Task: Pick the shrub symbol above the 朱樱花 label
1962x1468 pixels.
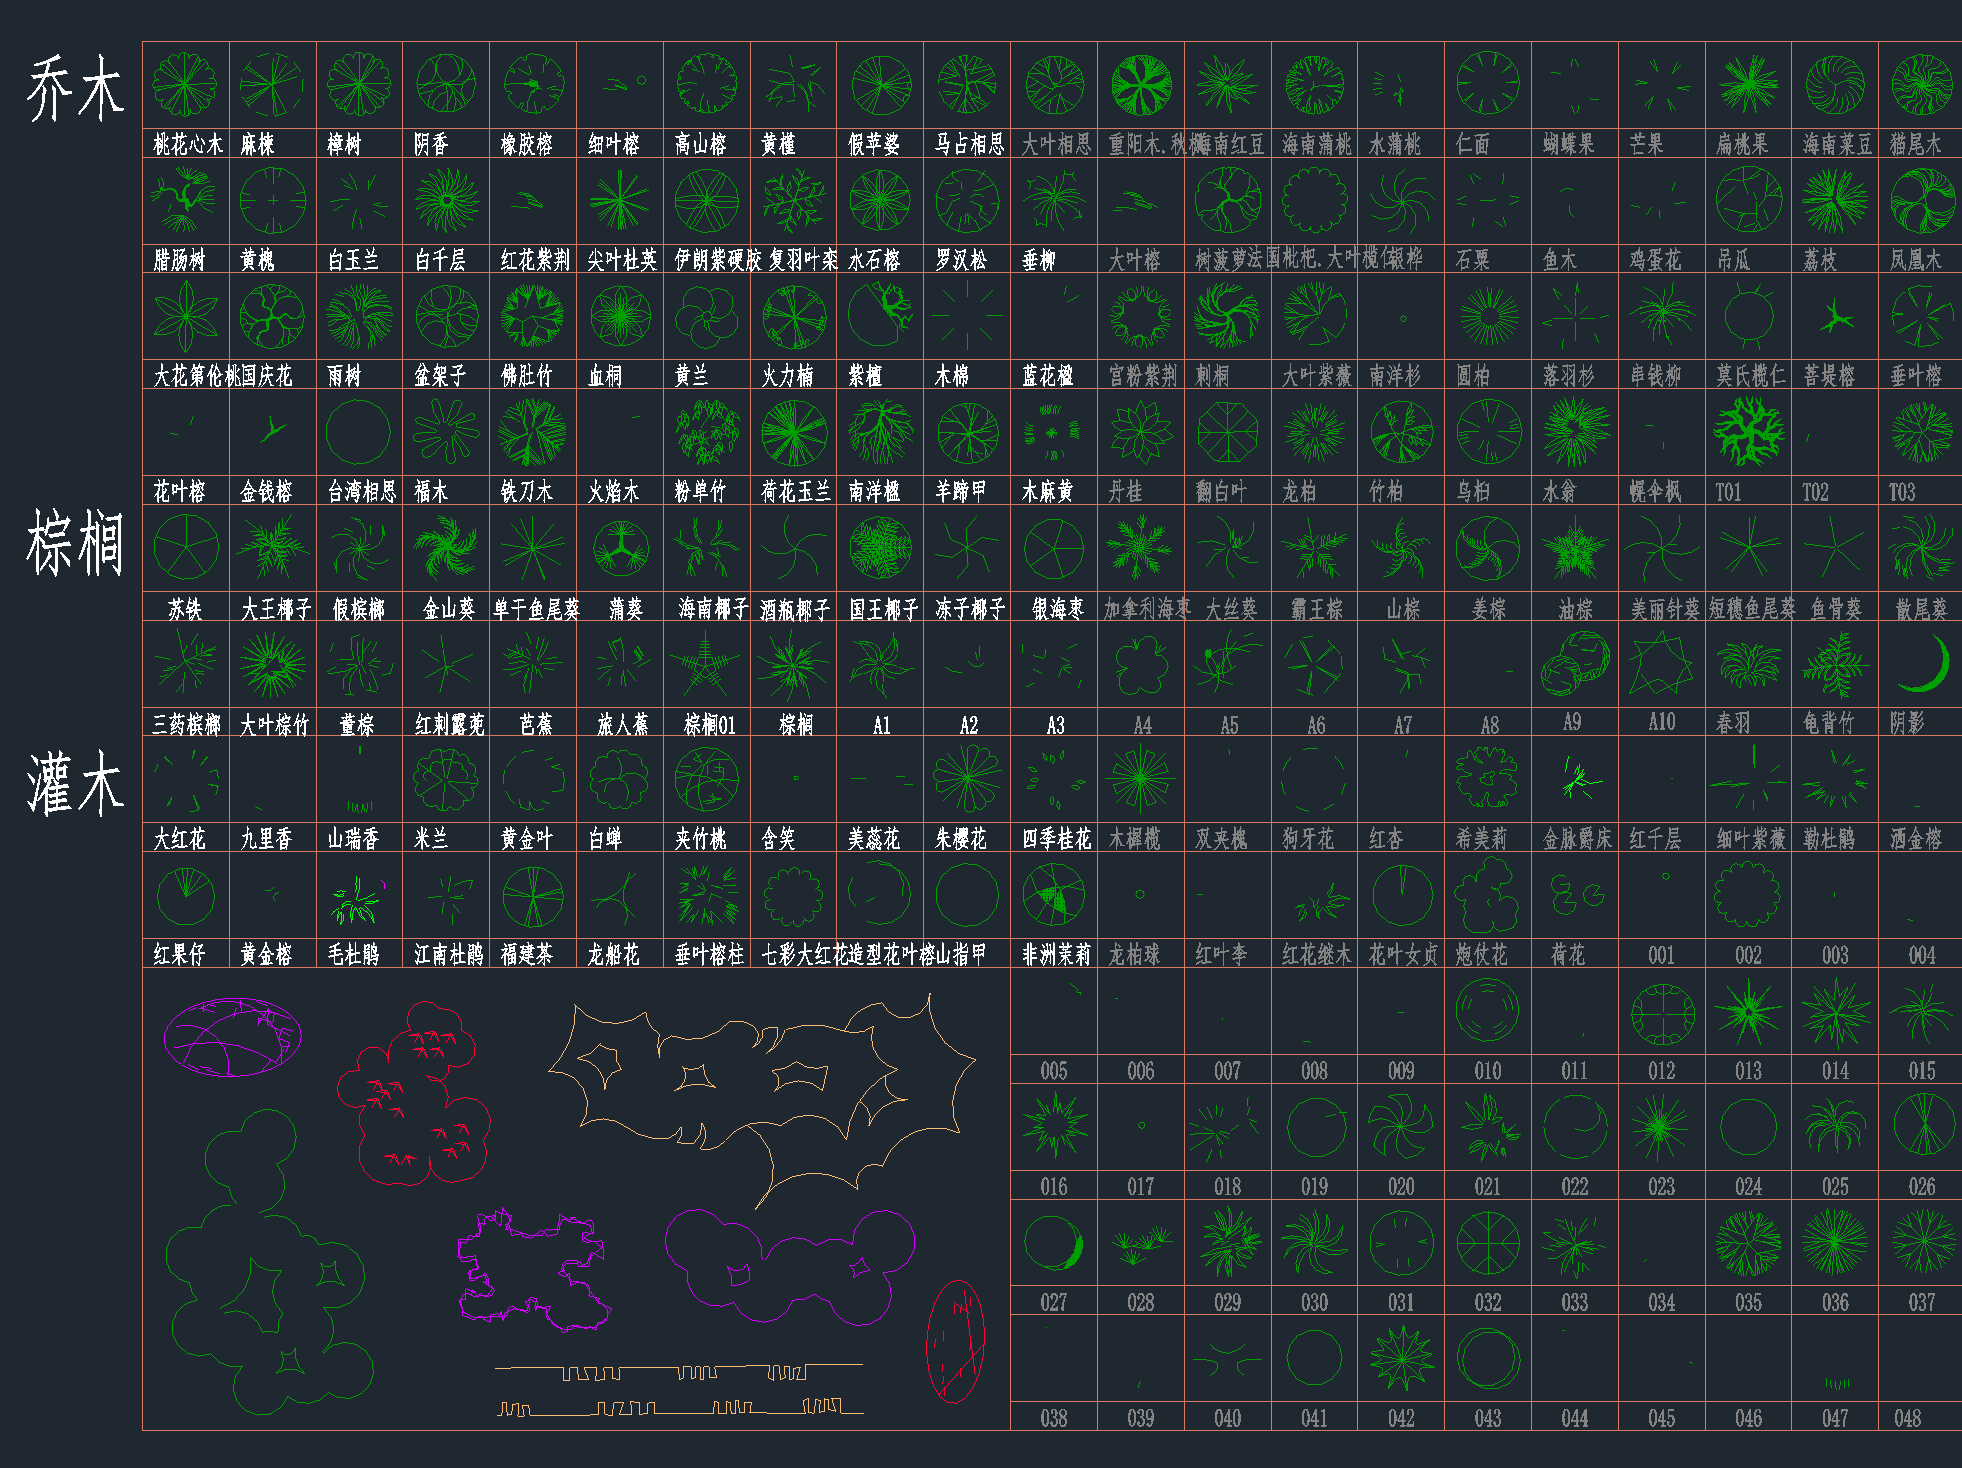Action: 967,778
